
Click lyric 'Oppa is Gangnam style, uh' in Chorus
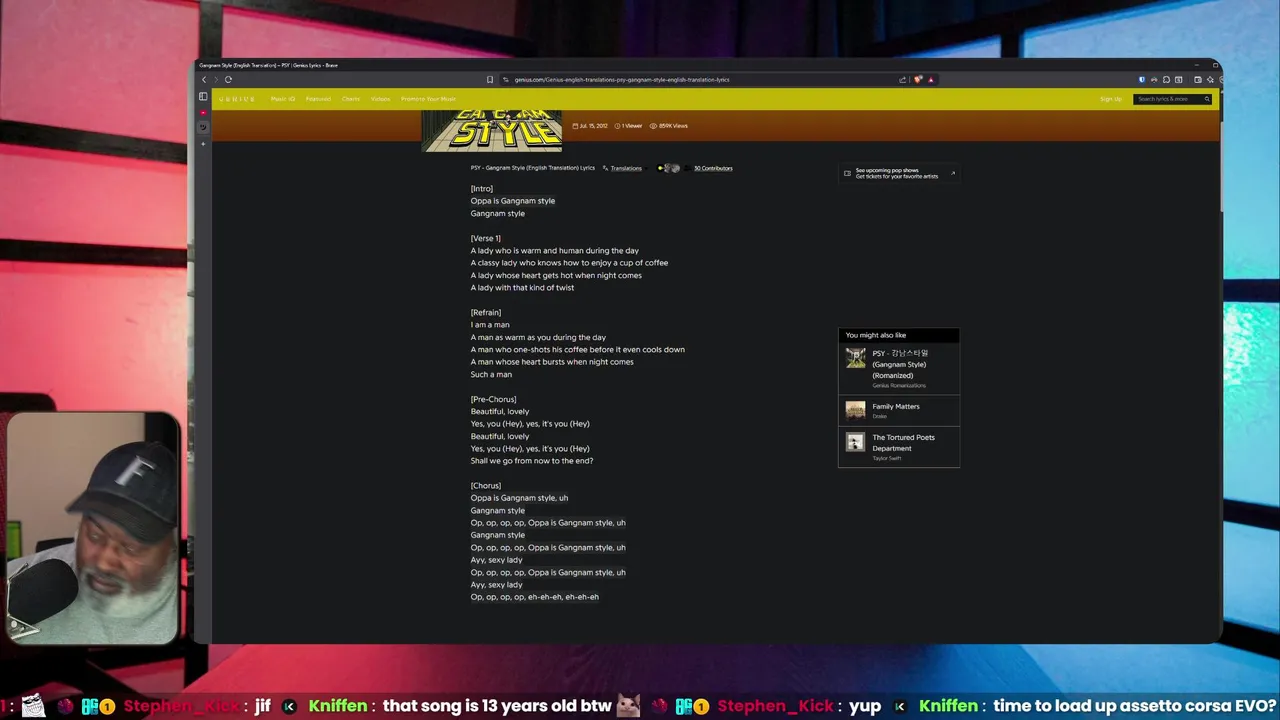click(x=519, y=498)
